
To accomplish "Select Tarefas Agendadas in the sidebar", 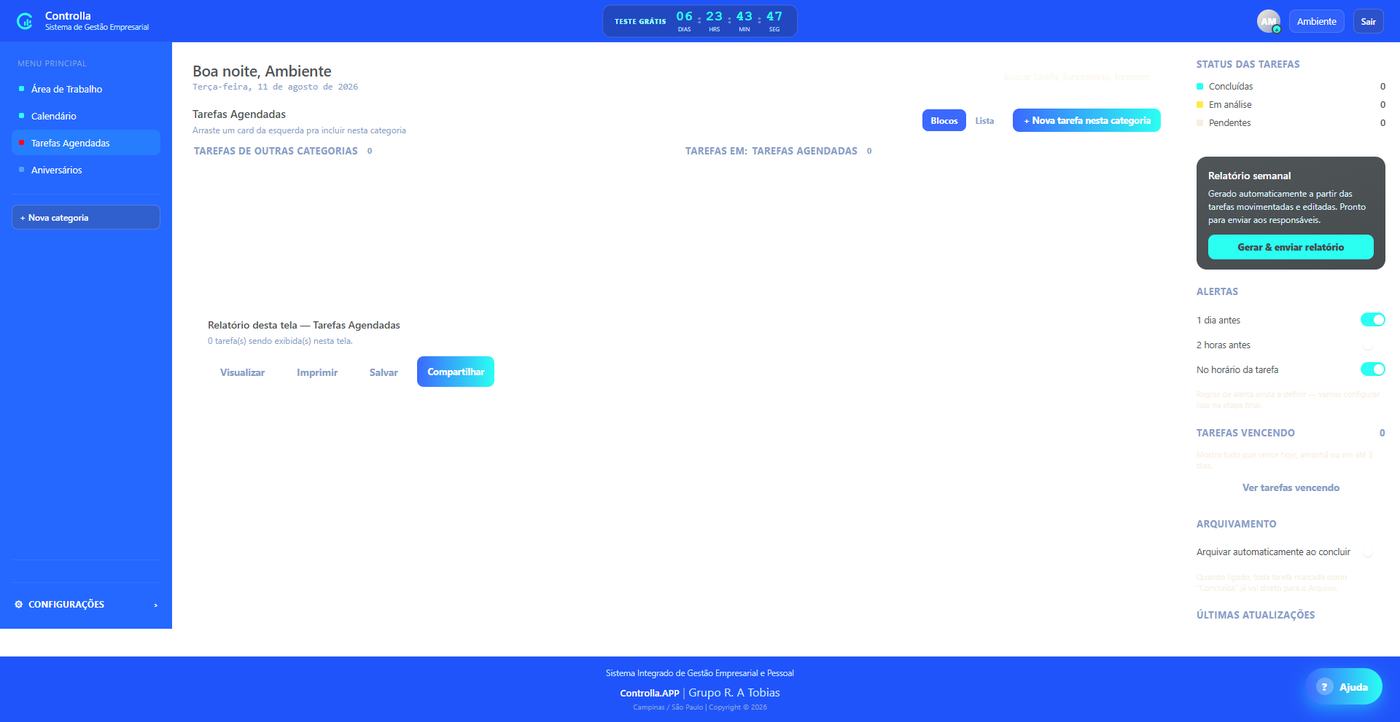I will 86,143.
